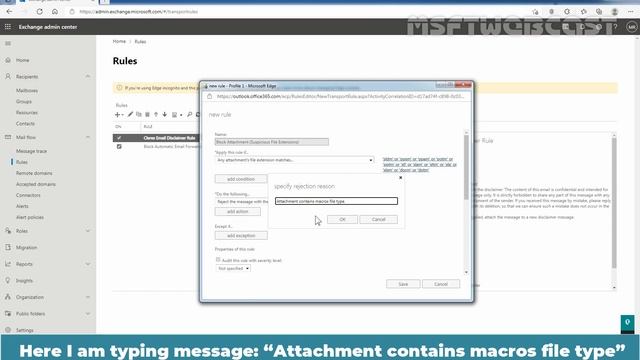
Task: Click the copy rule icon
Action: 139,115
